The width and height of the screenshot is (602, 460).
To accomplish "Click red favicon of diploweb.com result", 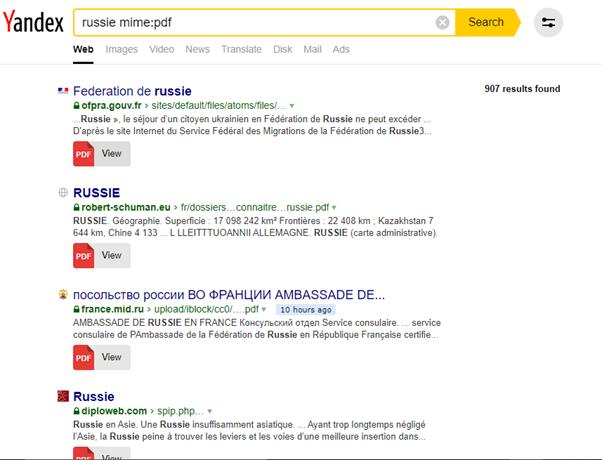I will (x=63, y=396).
